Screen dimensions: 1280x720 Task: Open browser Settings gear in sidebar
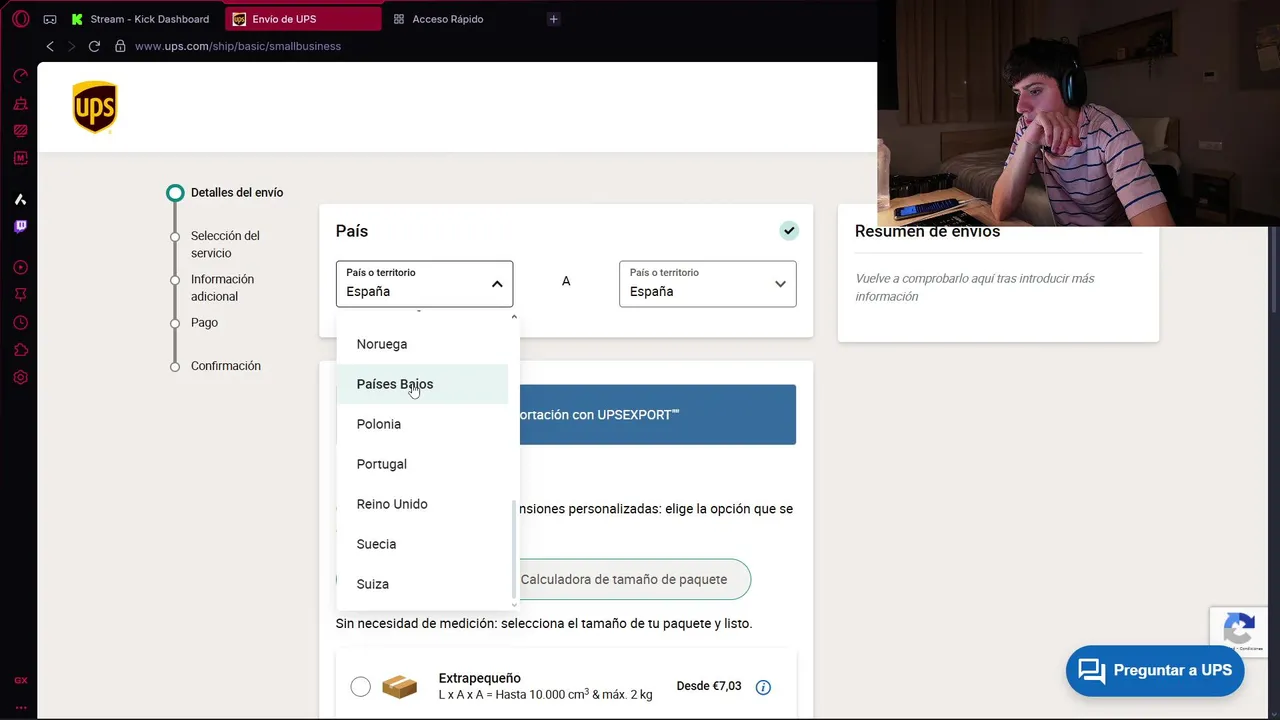point(20,378)
